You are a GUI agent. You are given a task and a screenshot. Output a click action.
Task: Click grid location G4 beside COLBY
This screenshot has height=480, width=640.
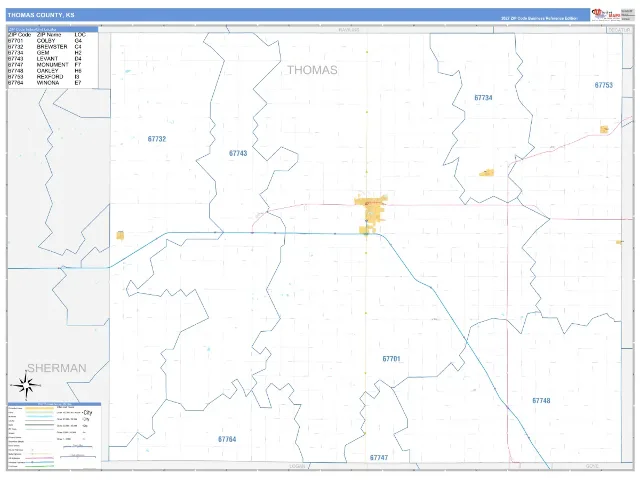[x=78, y=41]
